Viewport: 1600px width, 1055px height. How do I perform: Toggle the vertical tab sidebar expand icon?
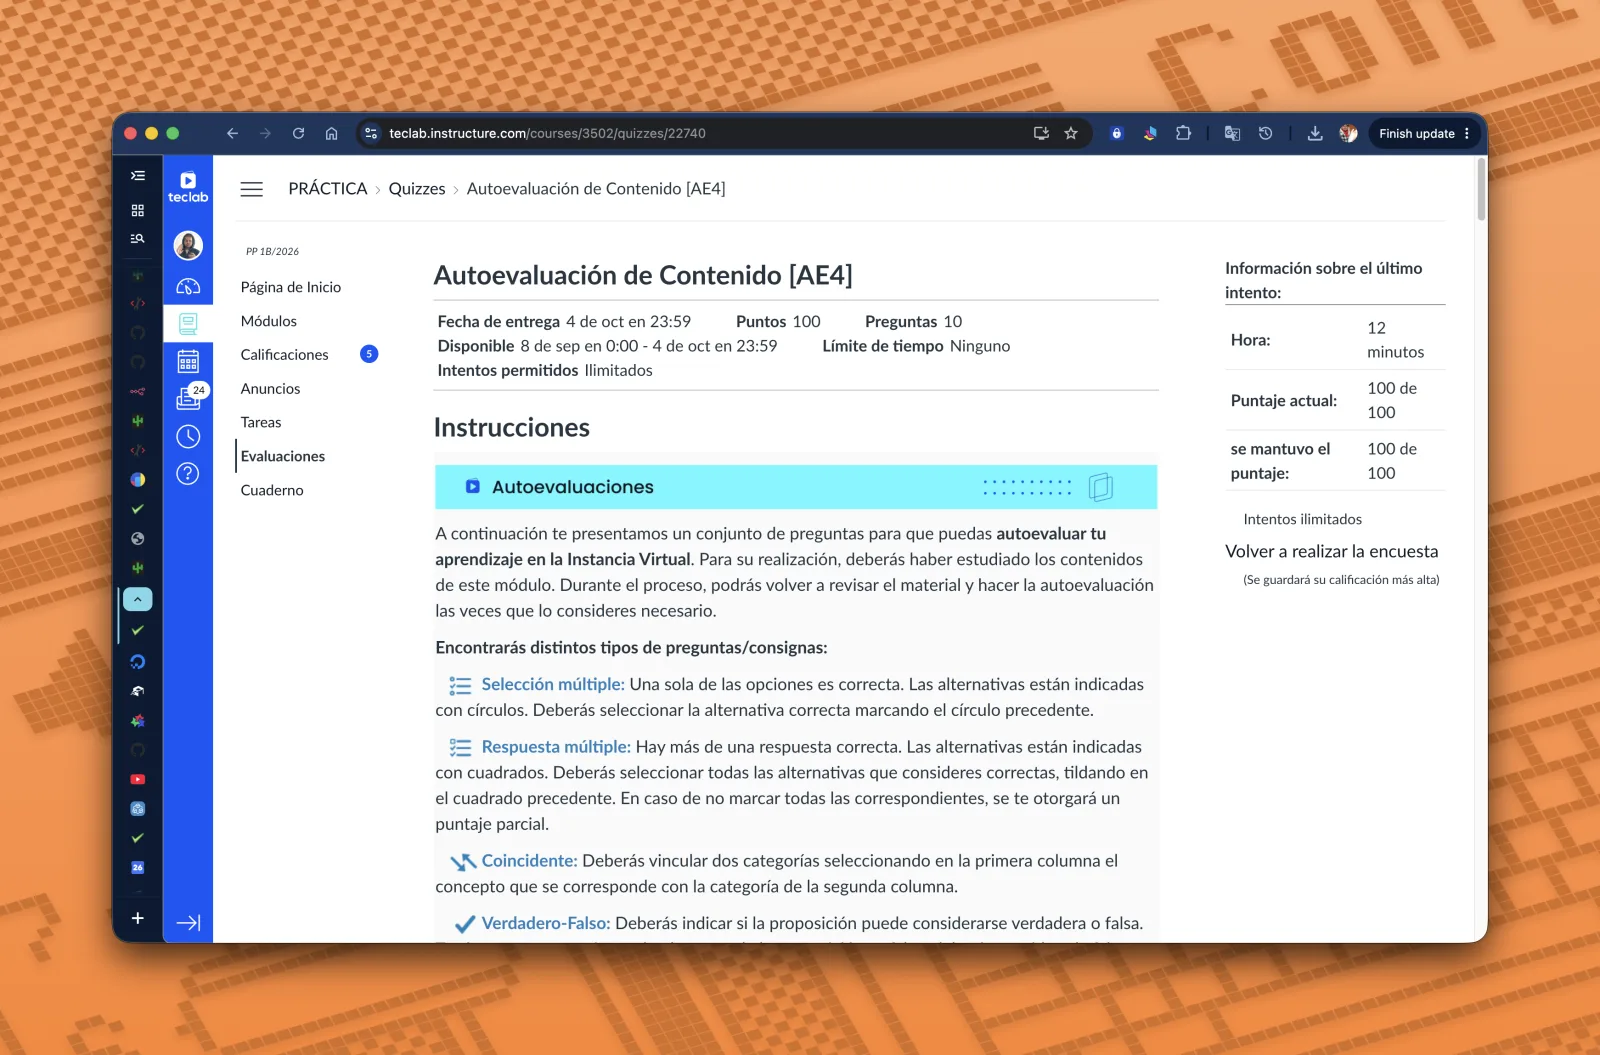138,175
